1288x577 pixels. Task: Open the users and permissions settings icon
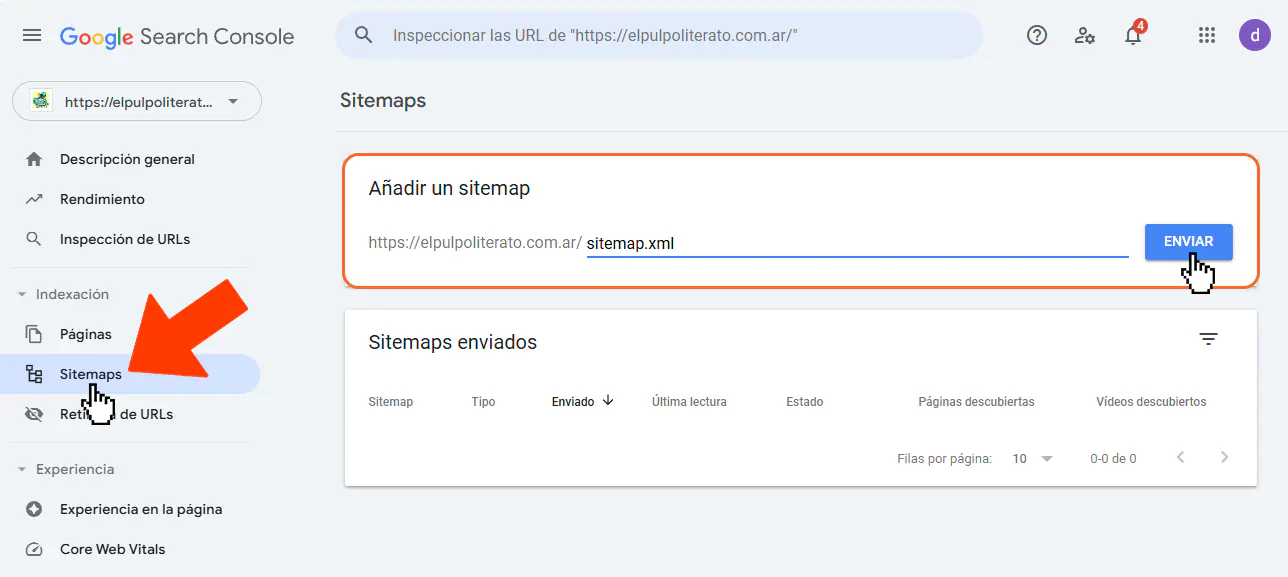(x=1084, y=34)
